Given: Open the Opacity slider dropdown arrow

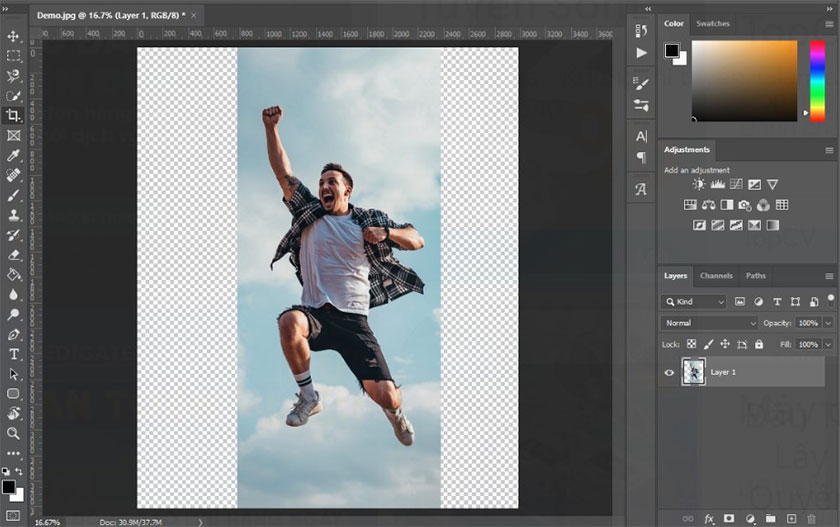Looking at the screenshot, I should 828,323.
